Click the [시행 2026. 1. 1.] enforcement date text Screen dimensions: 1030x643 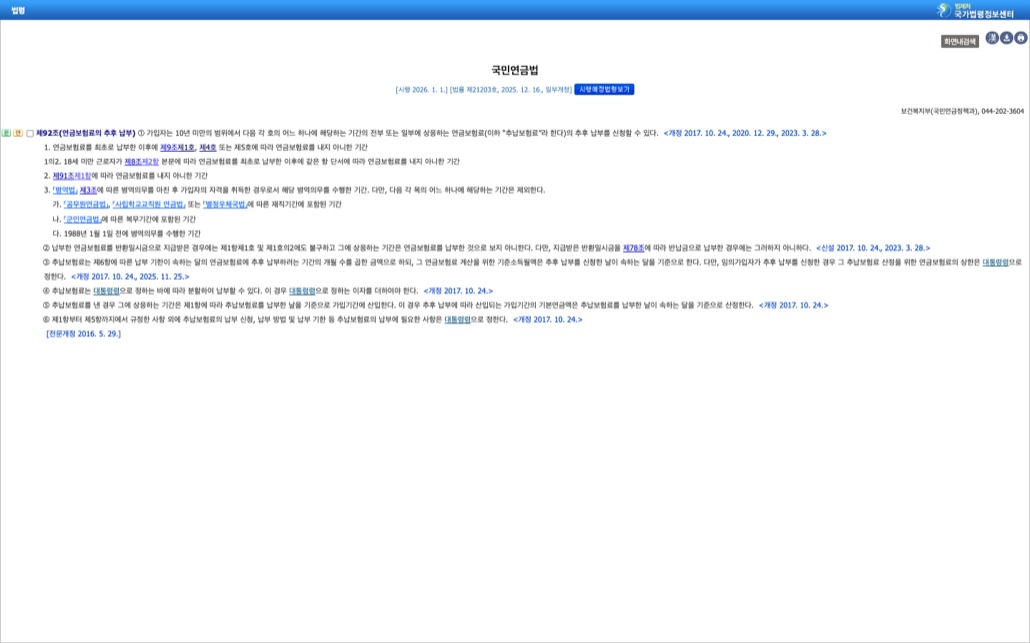click(421, 90)
